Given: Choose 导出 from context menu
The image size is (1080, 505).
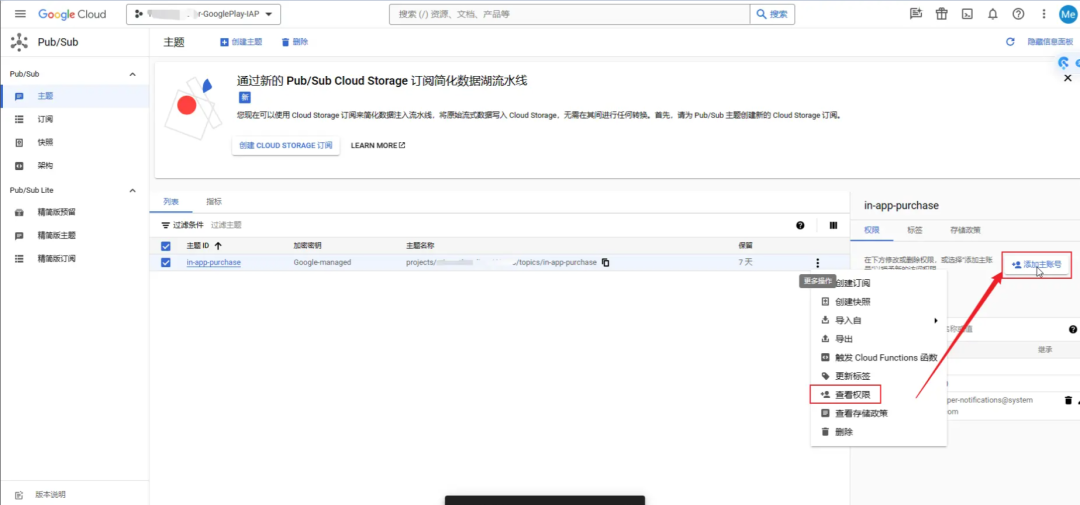Looking at the screenshot, I should click(x=880, y=339).
